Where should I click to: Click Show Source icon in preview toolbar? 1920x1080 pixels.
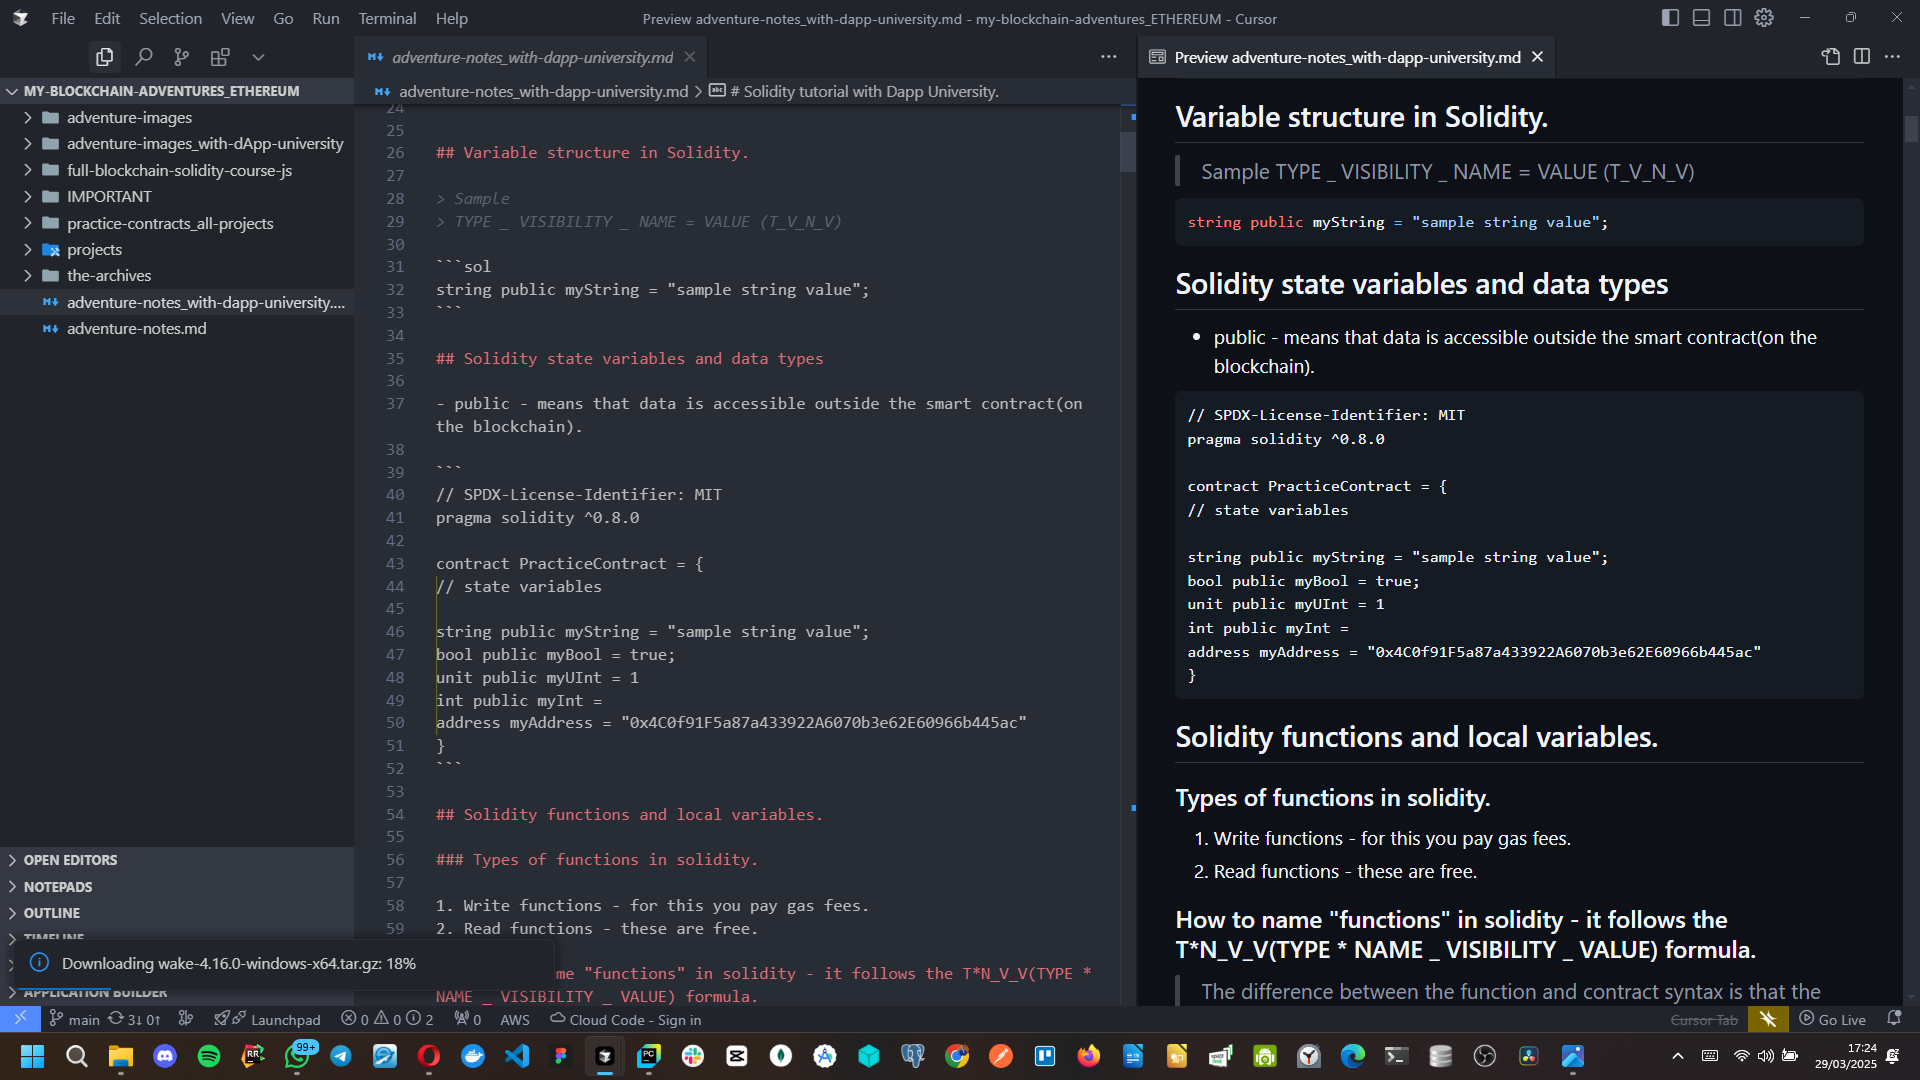click(1830, 57)
